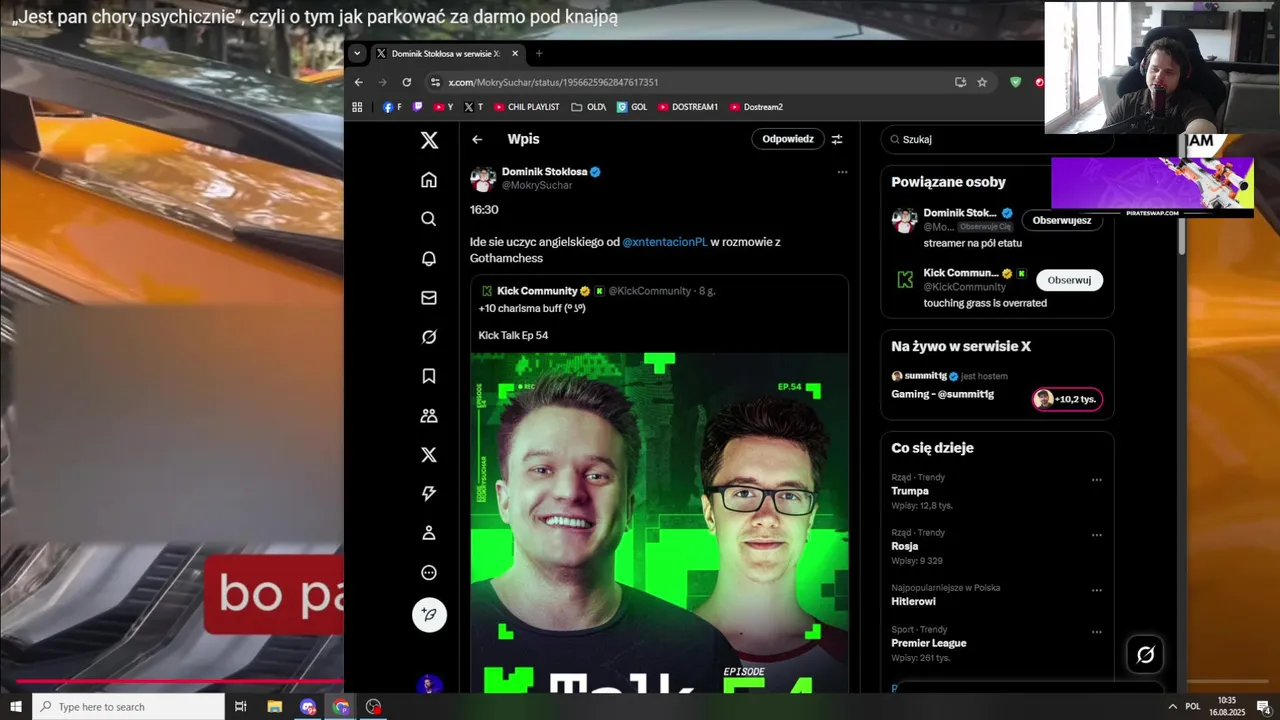Open quoted Kick Community account name
The width and height of the screenshot is (1280, 720).
pos(537,291)
